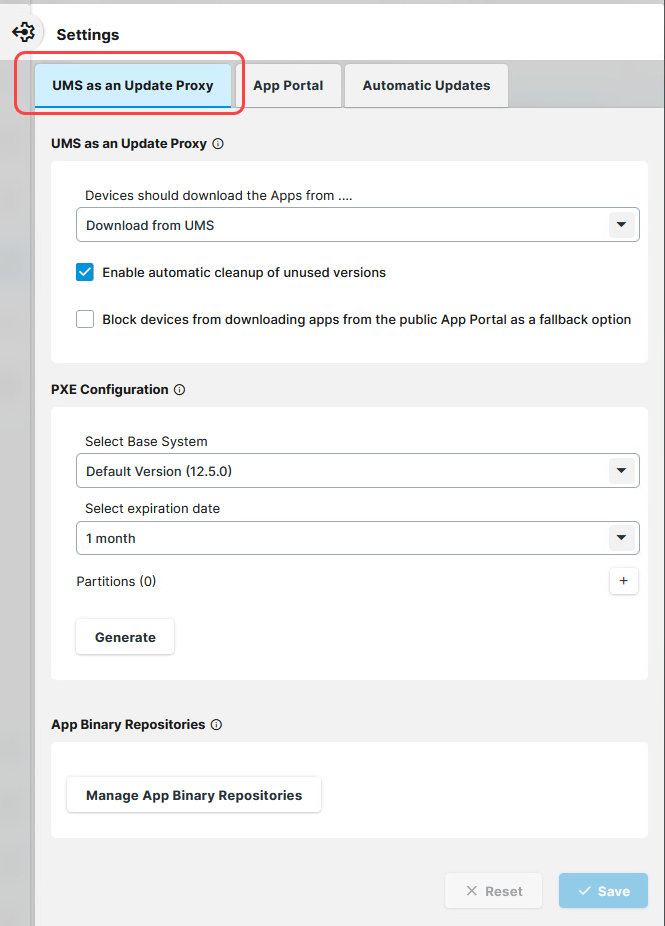665x926 pixels.
Task: Click Reset to discard changes
Action: (493, 891)
